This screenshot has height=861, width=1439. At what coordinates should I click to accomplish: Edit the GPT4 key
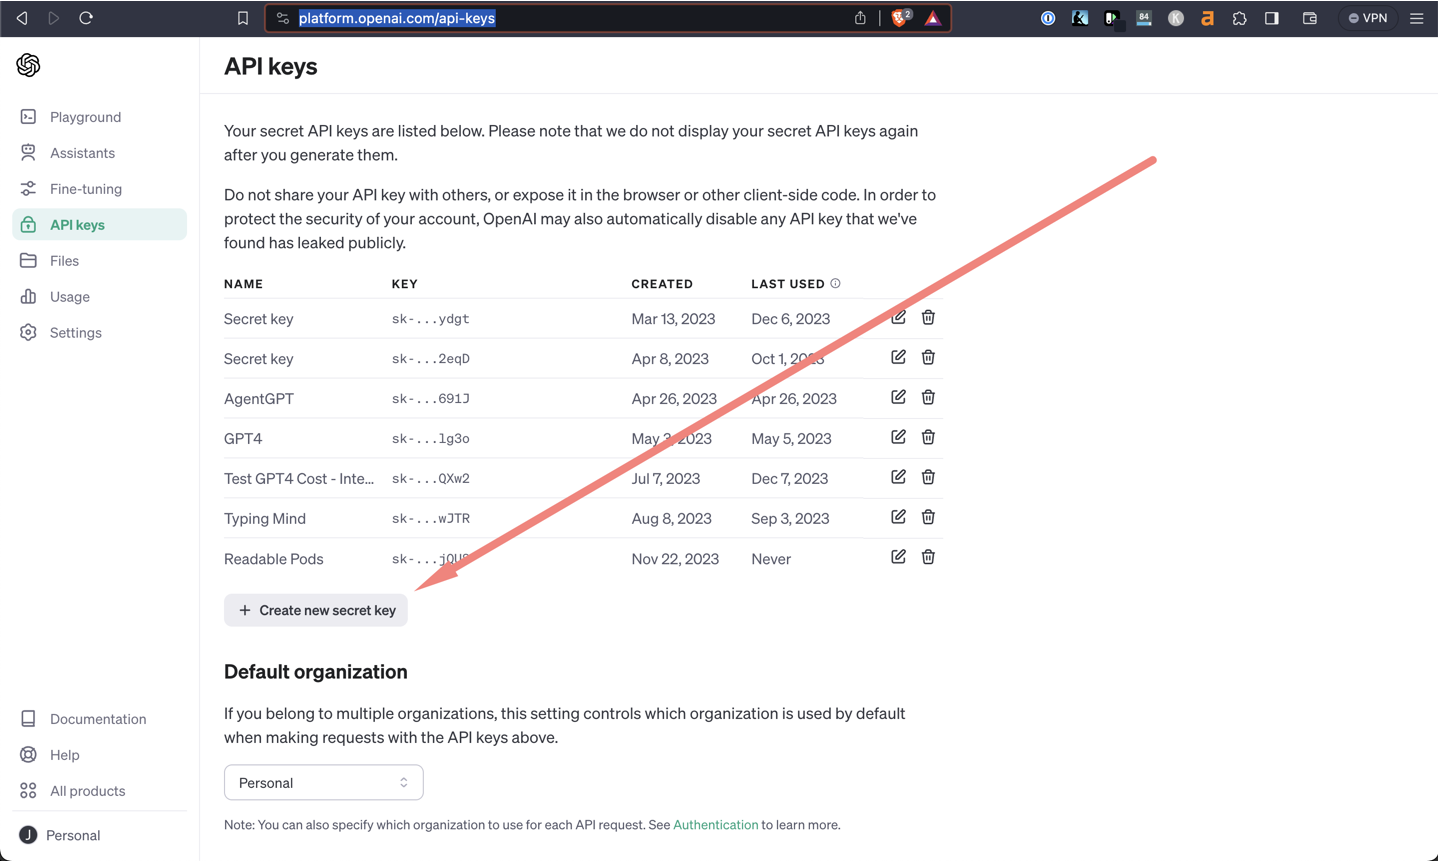(898, 437)
